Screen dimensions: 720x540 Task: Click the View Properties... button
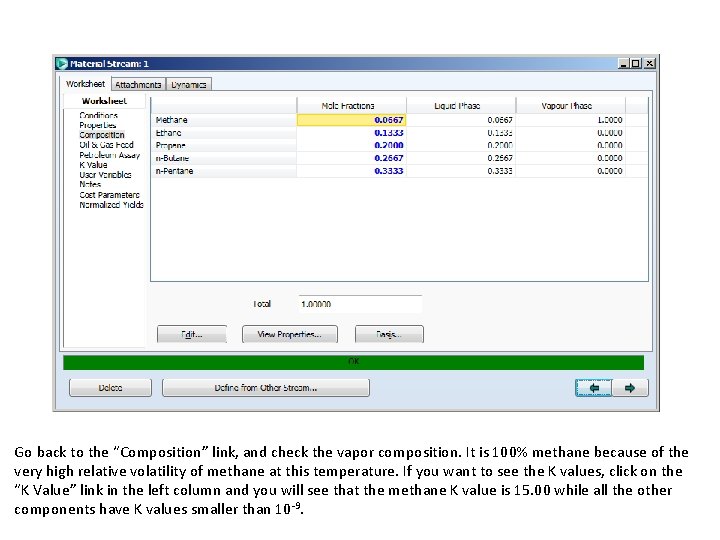pos(289,334)
